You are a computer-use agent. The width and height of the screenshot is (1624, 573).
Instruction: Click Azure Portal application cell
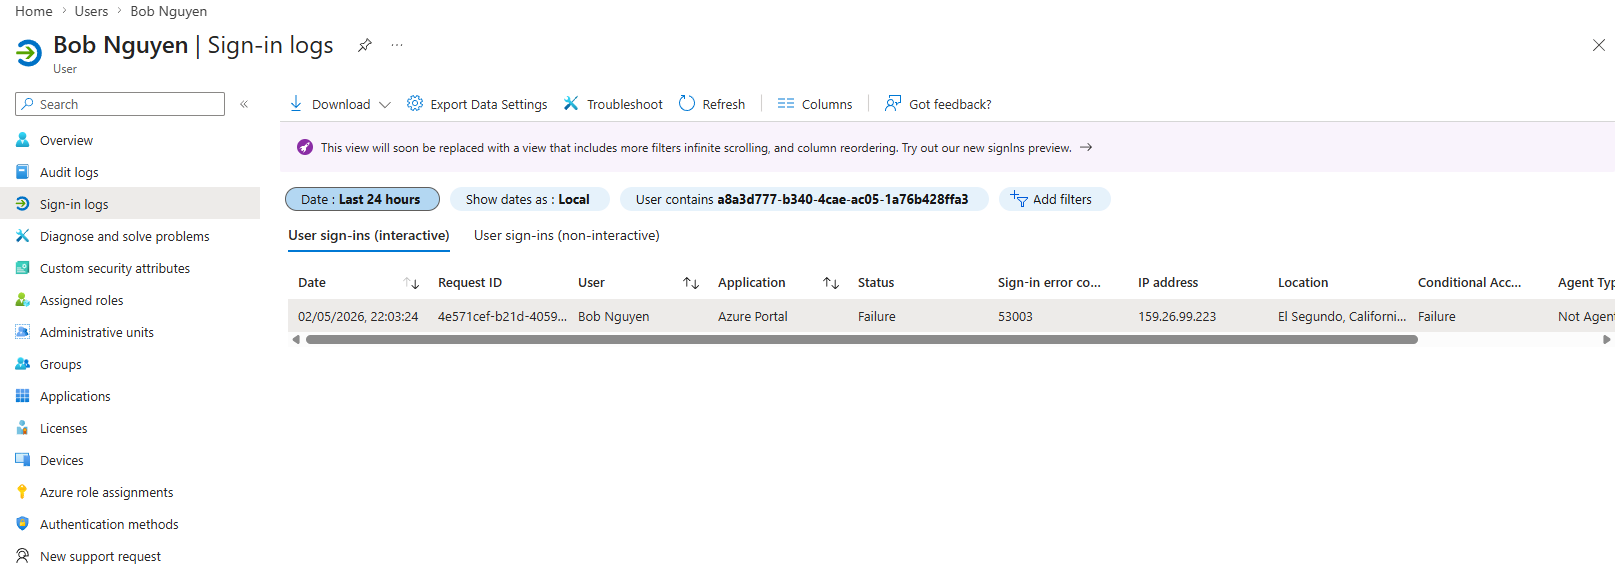pos(753,316)
